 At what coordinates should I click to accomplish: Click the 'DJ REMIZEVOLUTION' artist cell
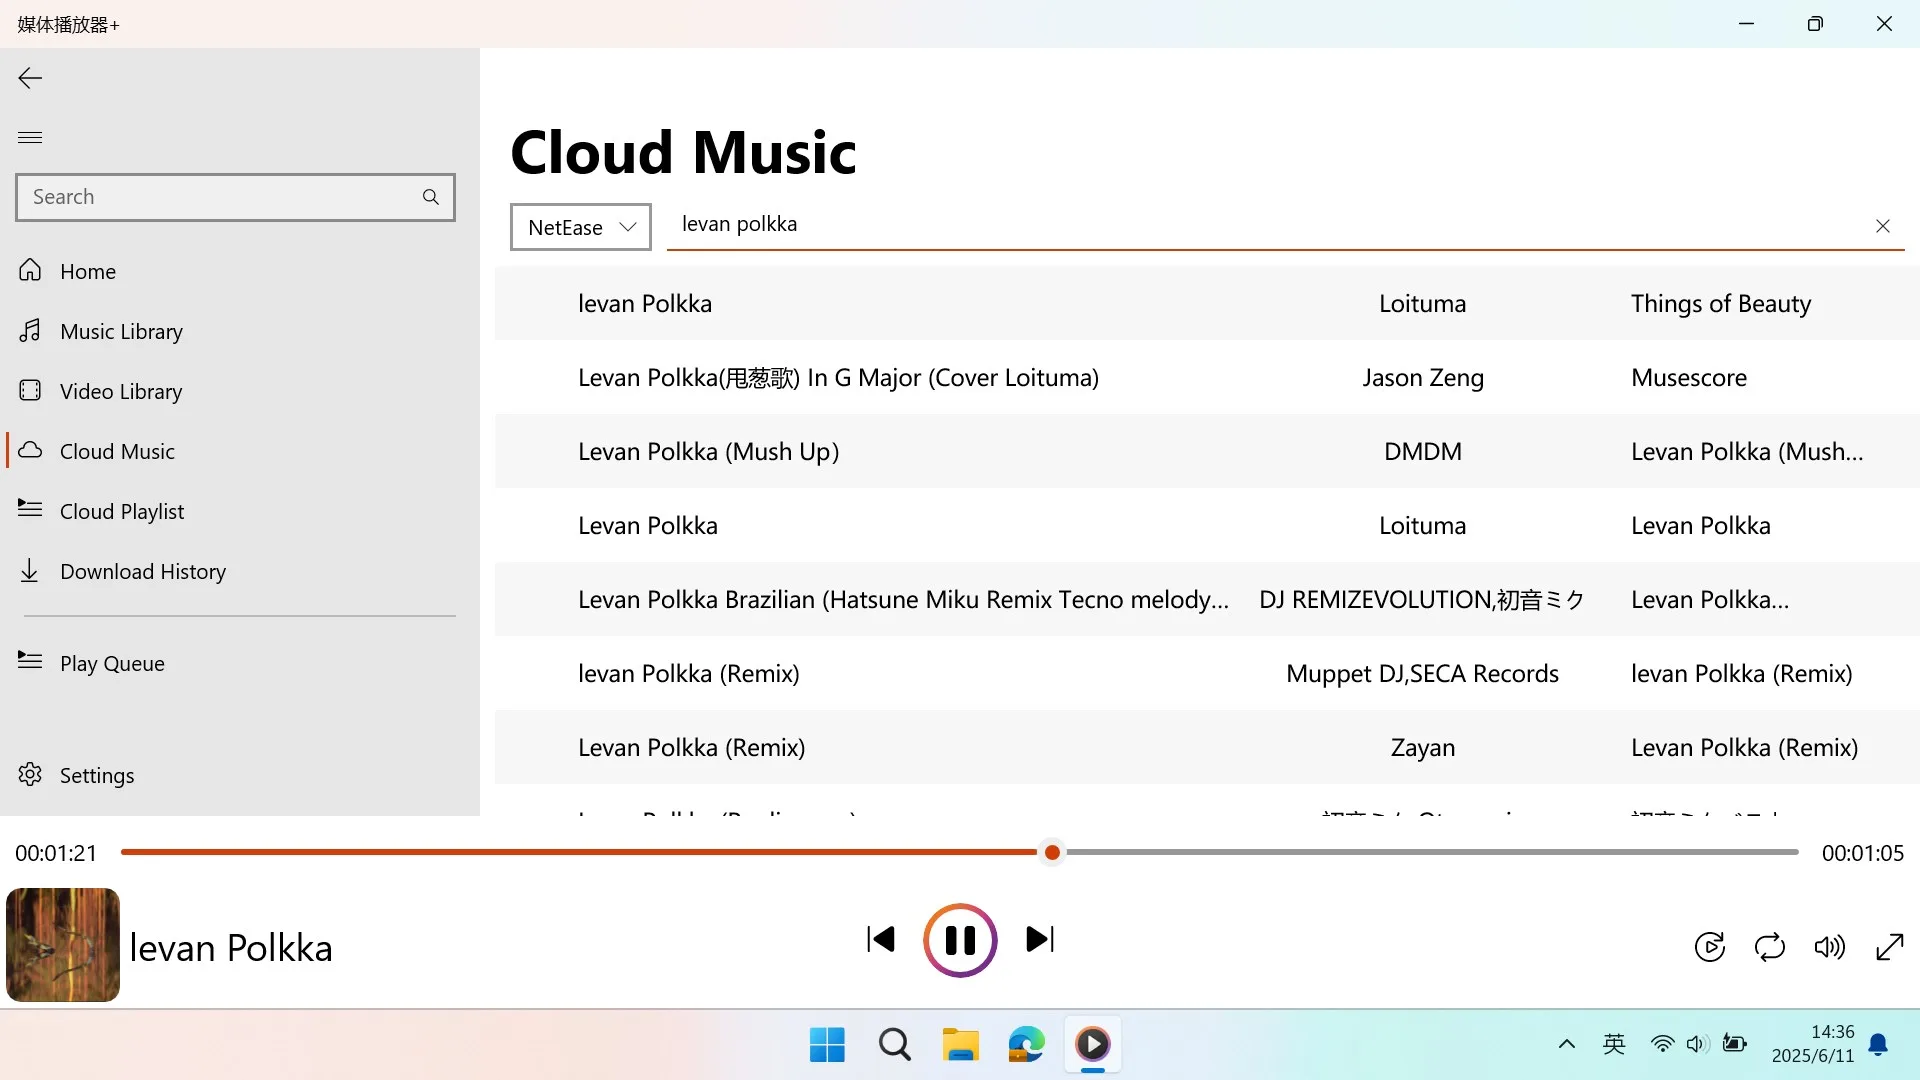[1422, 599]
